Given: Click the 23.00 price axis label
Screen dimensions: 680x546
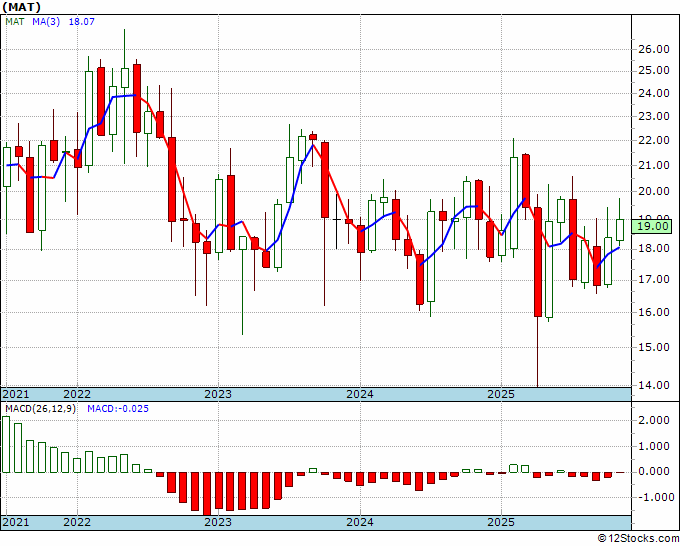Looking at the screenshot, I should click(x=654, y=116).
